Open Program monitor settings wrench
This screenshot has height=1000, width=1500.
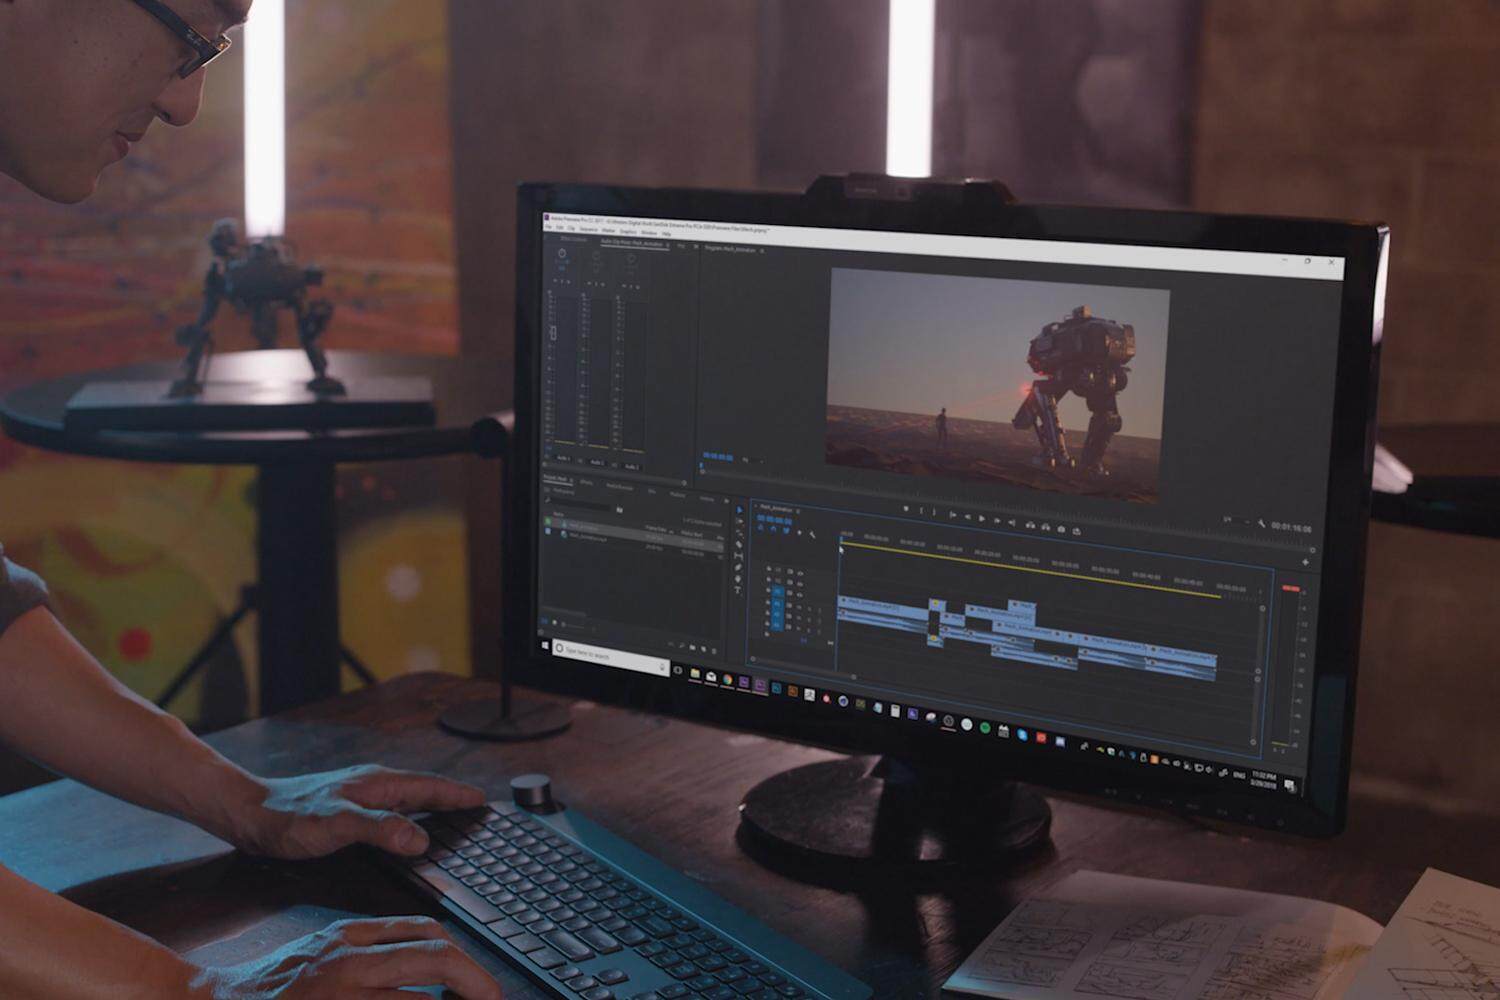[1261, 523]
